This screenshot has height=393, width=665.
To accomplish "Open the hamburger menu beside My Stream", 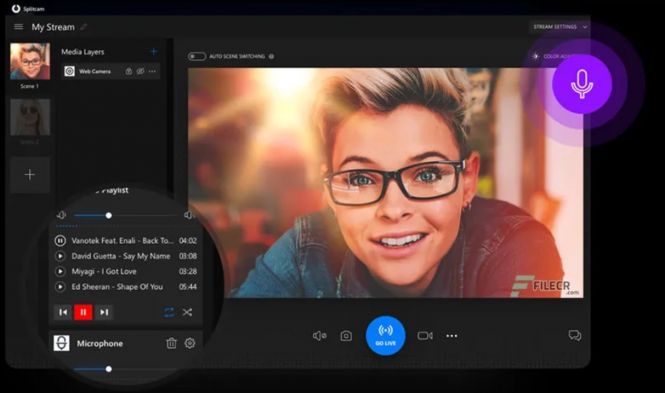I will click(x=18, y=27).
